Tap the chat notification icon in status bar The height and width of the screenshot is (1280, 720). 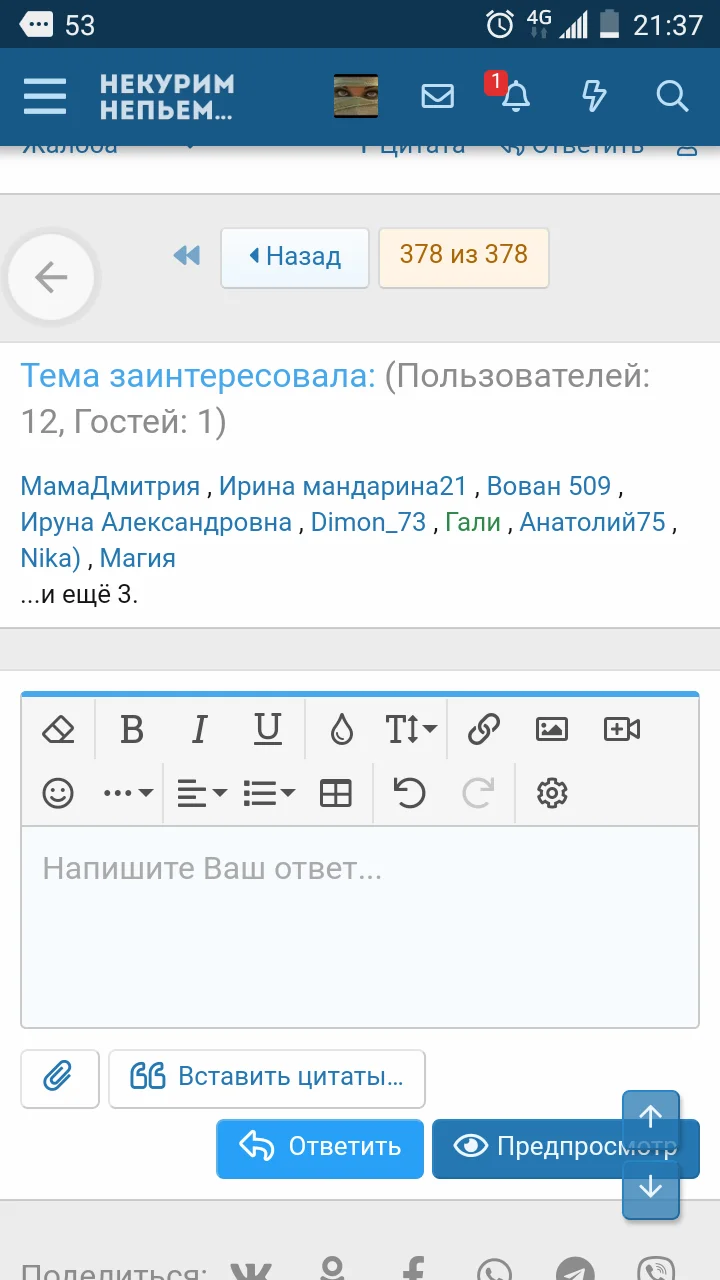[x=37, y=24]
